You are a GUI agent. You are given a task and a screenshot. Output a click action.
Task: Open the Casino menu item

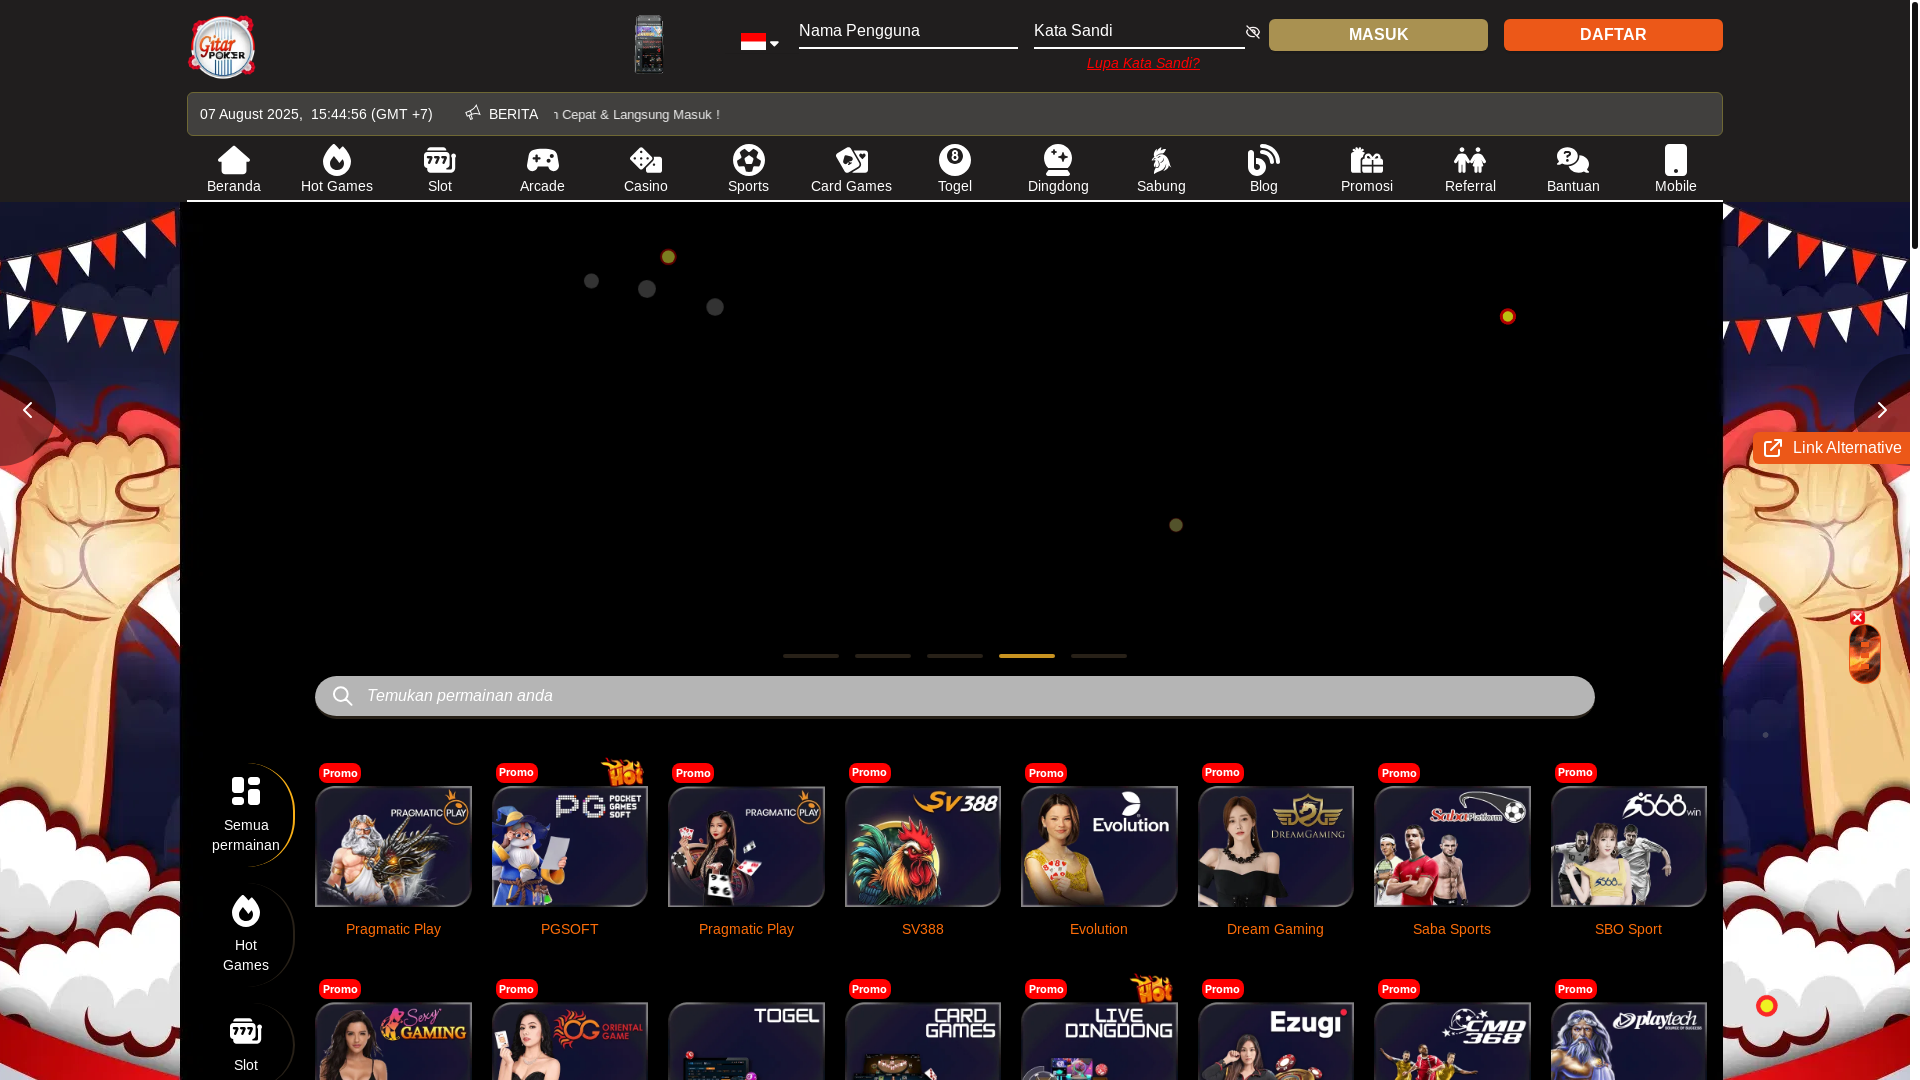click(646, 169)
